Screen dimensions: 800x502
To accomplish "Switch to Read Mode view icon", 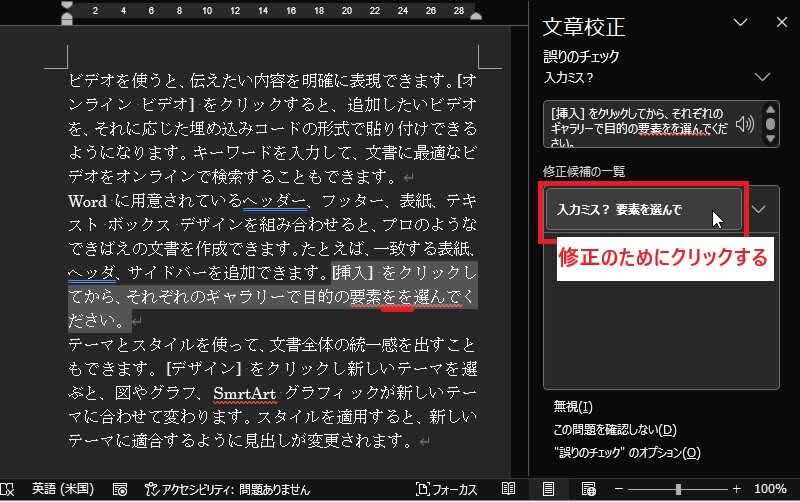I will [509, 489].
